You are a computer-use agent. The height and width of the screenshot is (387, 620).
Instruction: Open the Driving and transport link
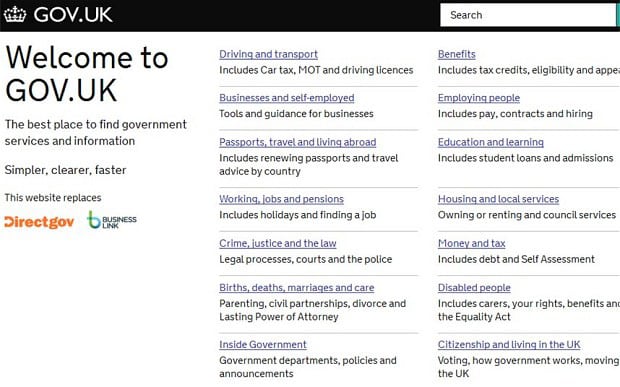(x=268, y=54)
